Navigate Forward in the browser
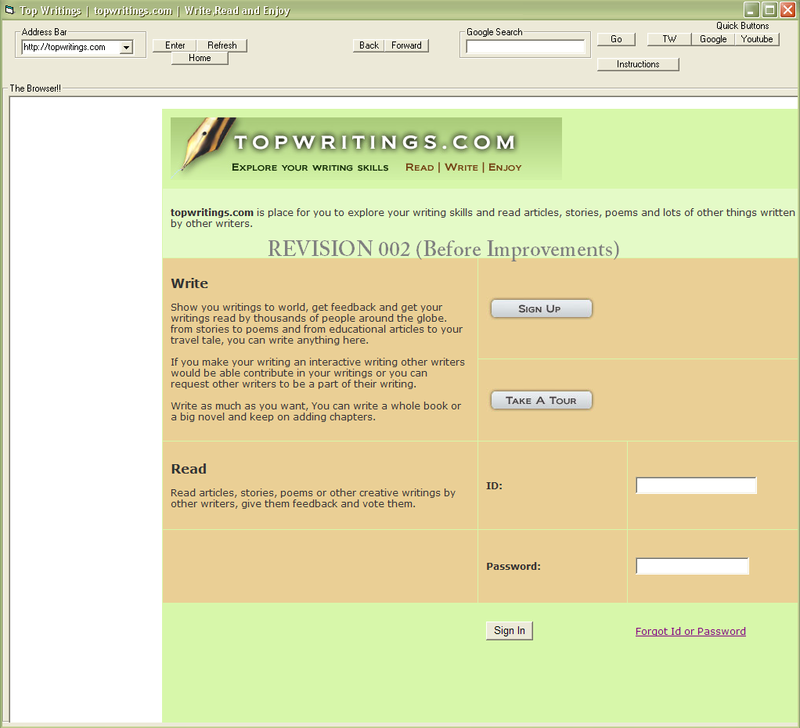This screenshot has height=728, width=800. coord(406,45)
